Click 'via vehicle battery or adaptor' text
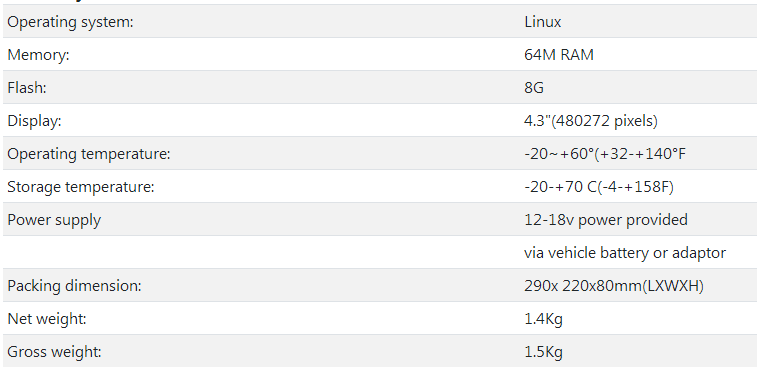The width and height of the screenshot is (757, 375). point(625,253)
